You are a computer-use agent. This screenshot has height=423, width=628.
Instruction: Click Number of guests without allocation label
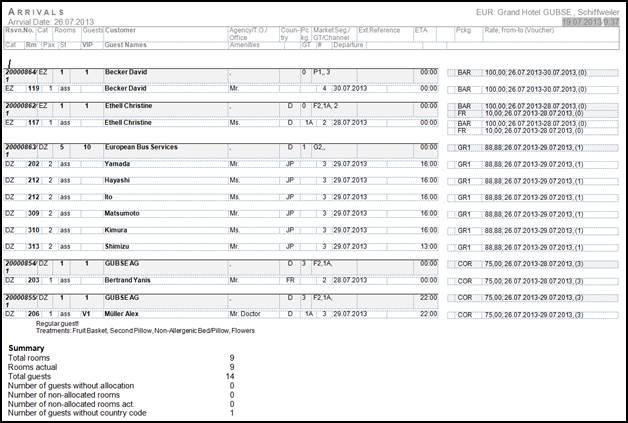(71, 386)
